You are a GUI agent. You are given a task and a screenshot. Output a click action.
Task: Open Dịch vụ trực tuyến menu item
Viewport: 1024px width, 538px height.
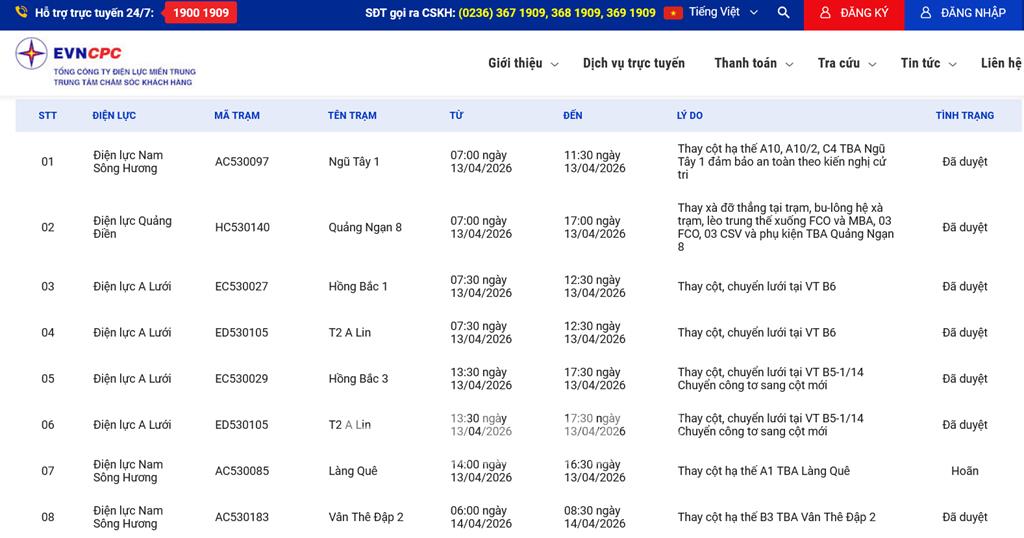[634, 63]
